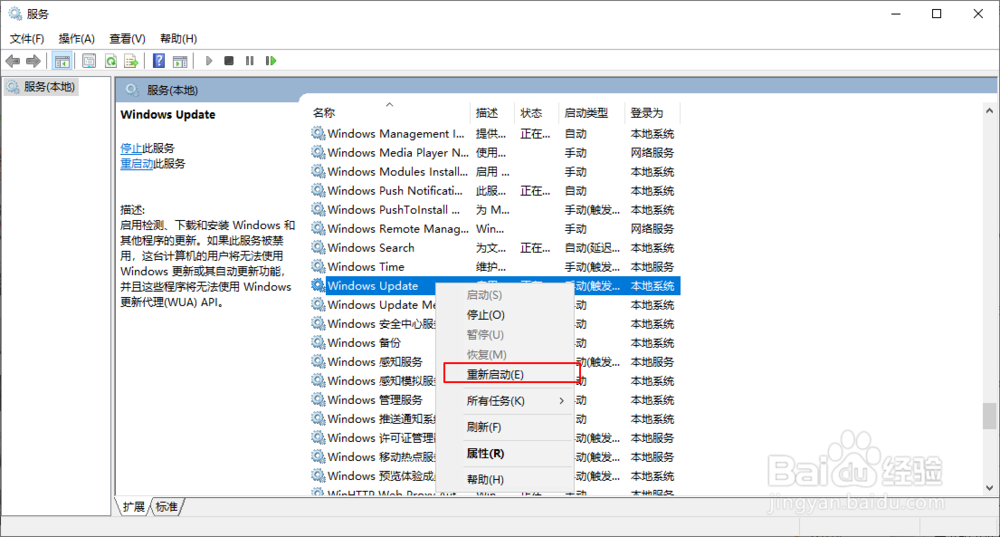Open the blue Help question-mark icon
Screen dimensions: 1000x537
tap(159, 61)
